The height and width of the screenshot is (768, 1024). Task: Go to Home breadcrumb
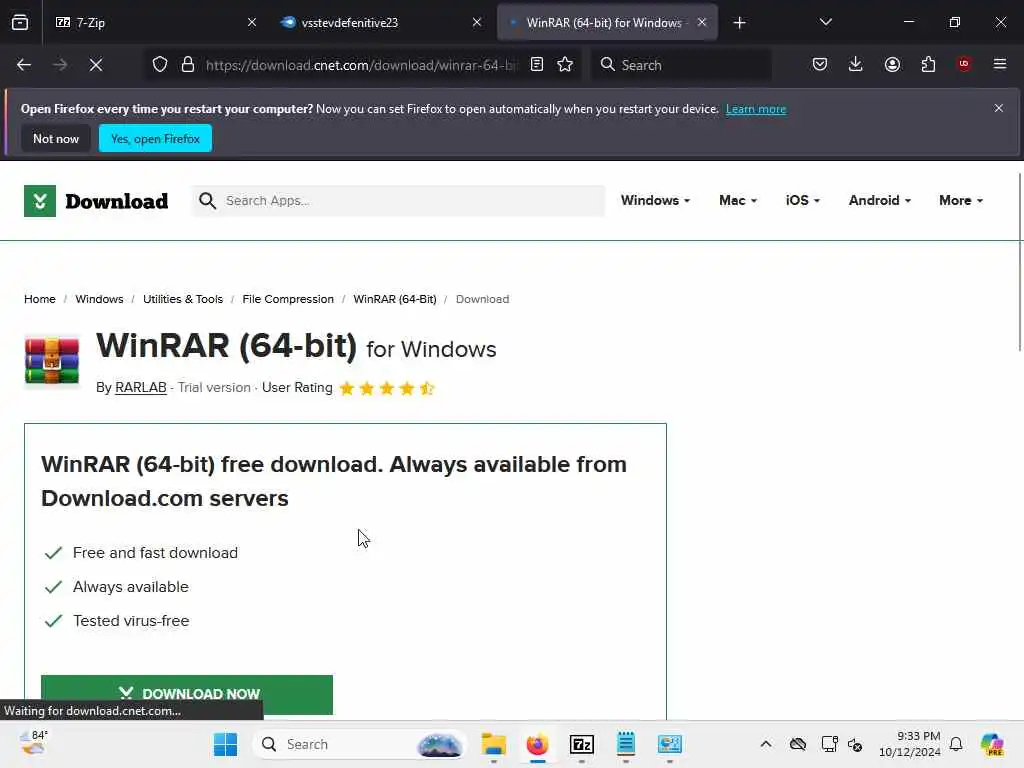click(x=40, y=299)
